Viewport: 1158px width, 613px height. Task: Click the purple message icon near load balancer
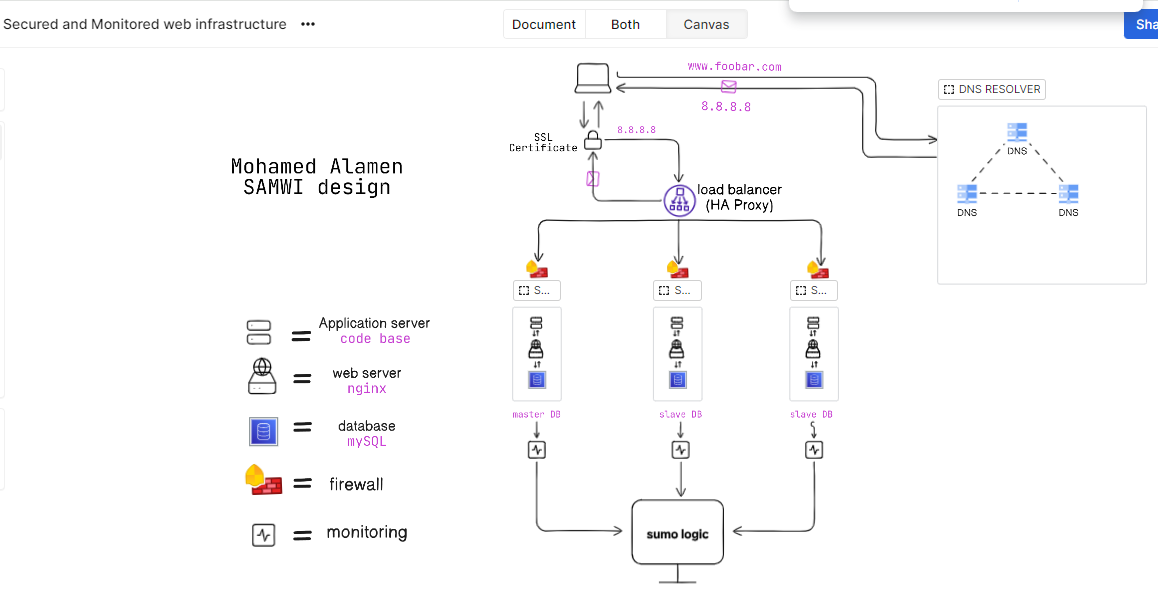[592, 178]
